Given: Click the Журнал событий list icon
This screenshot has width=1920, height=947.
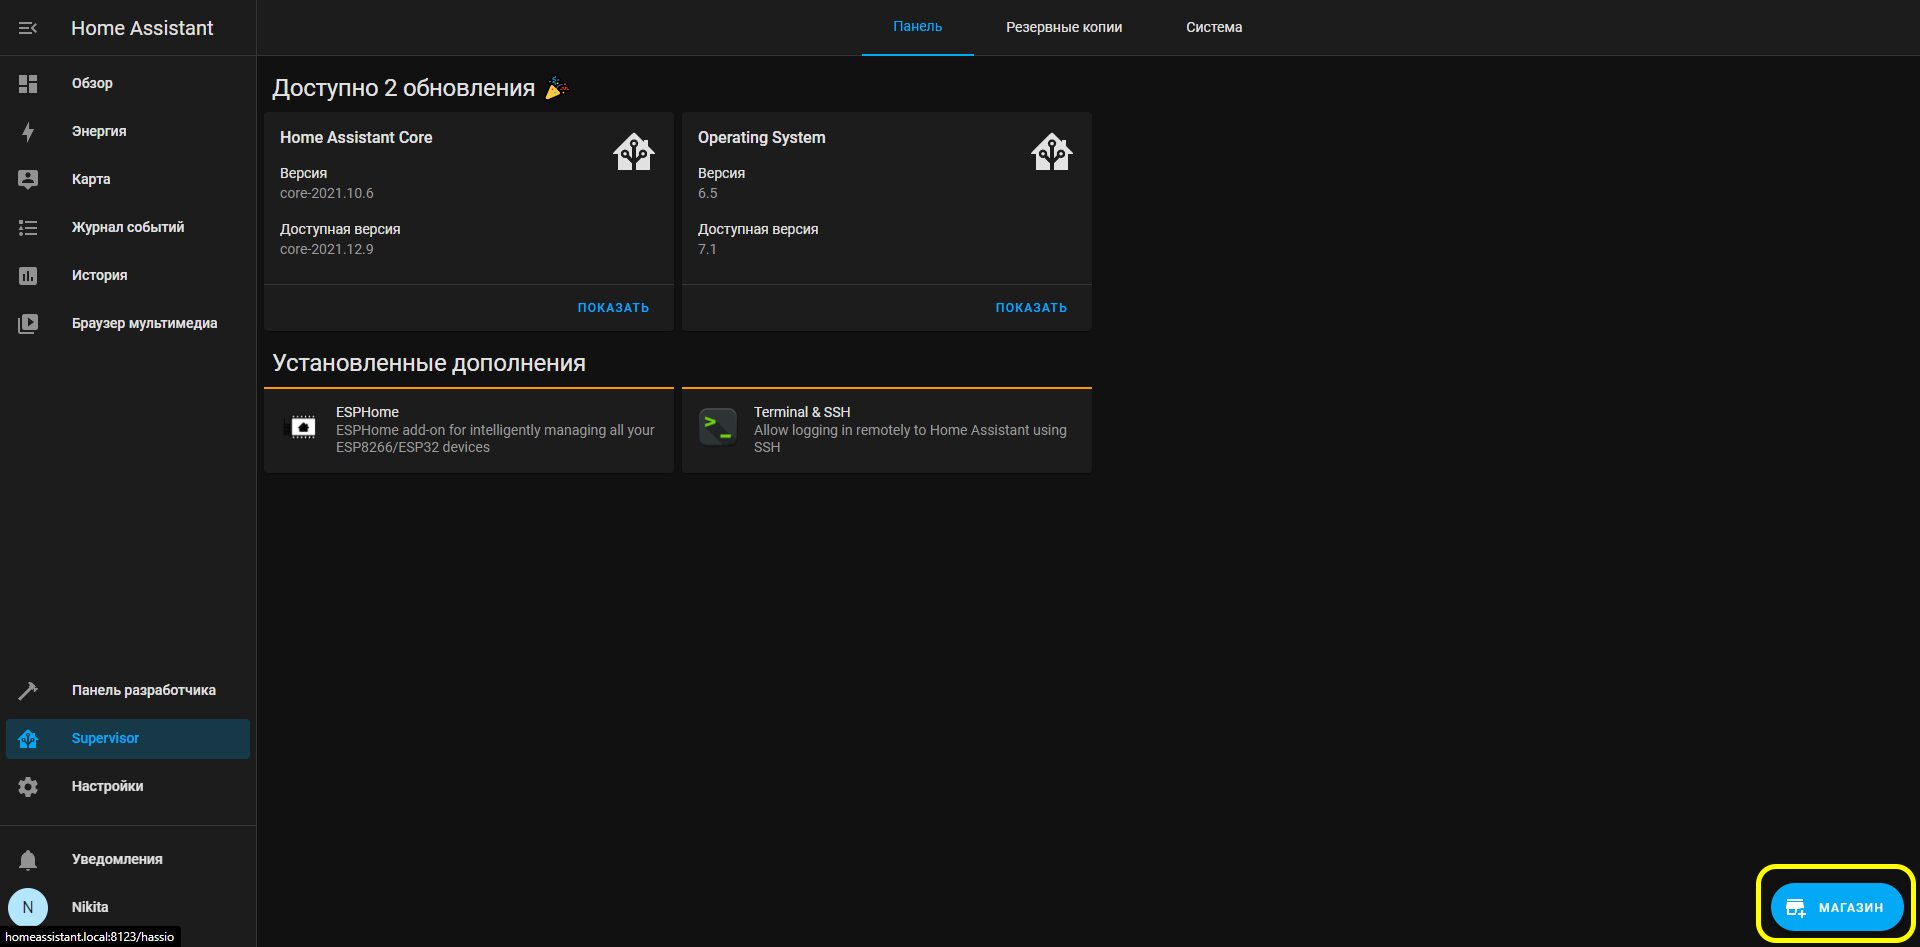Looking at the screenshot, I should pos(28,228).
